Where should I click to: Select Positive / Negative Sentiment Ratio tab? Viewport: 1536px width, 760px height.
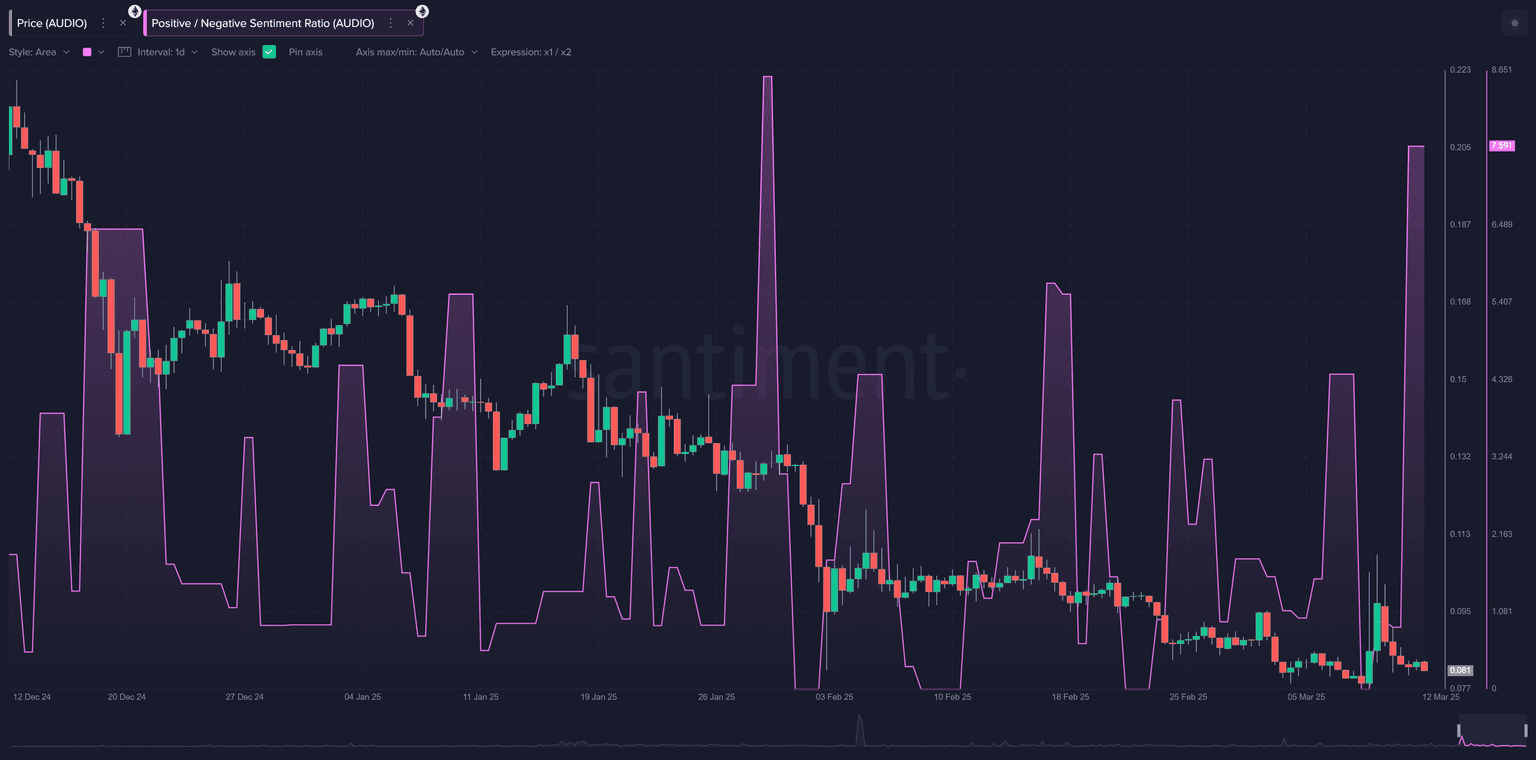pos(262,23)
